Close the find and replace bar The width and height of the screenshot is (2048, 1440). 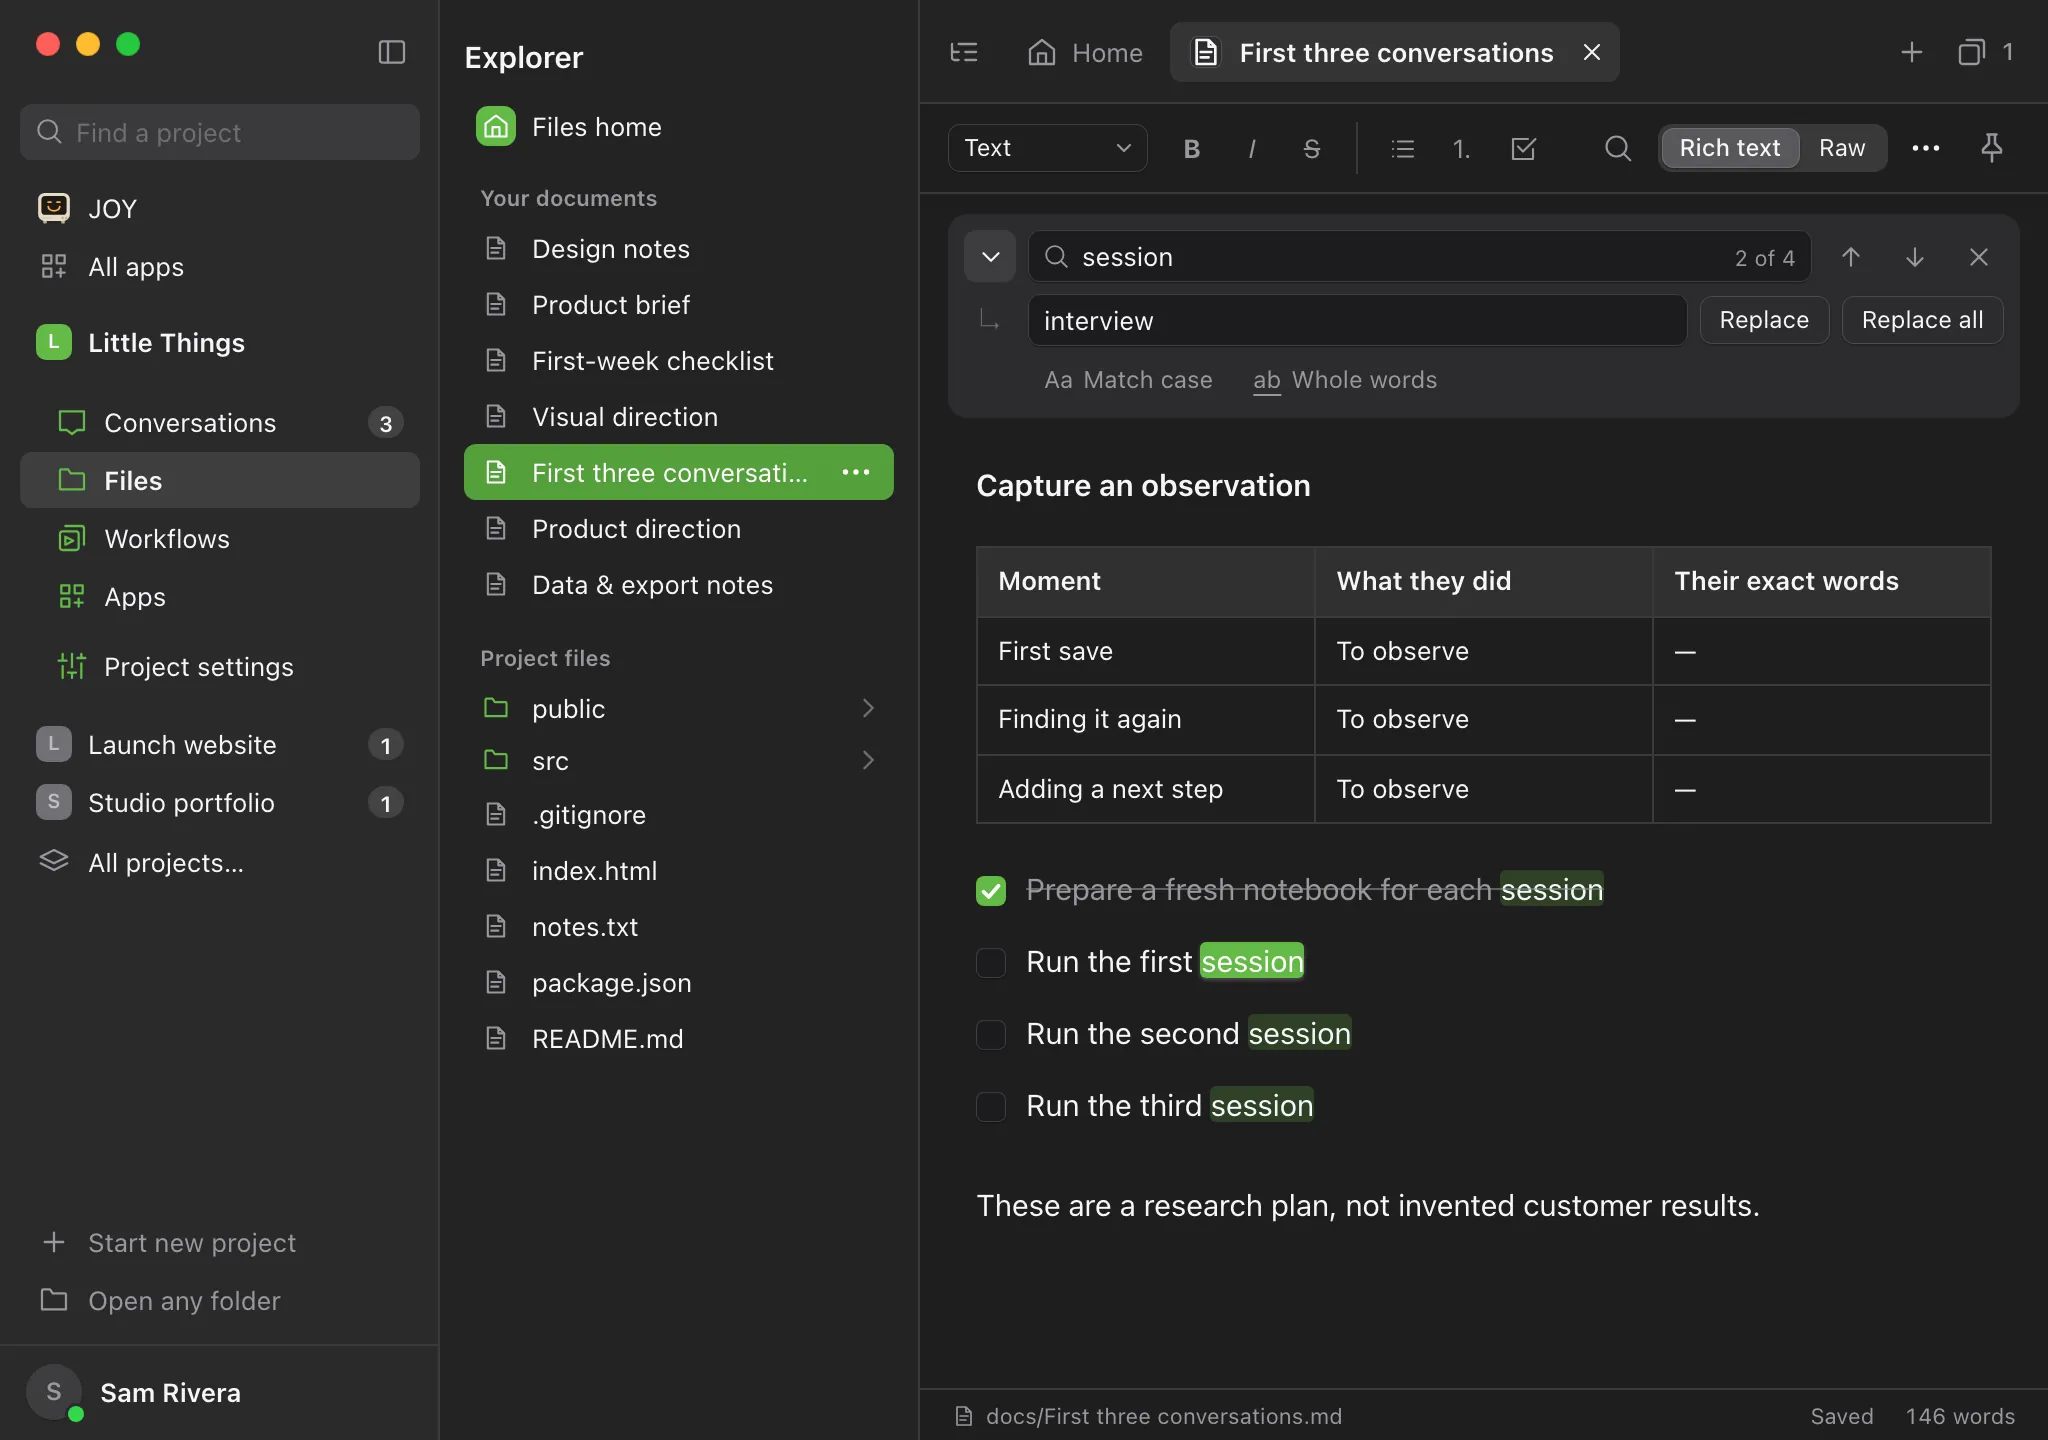click(x=1978, y=257)
